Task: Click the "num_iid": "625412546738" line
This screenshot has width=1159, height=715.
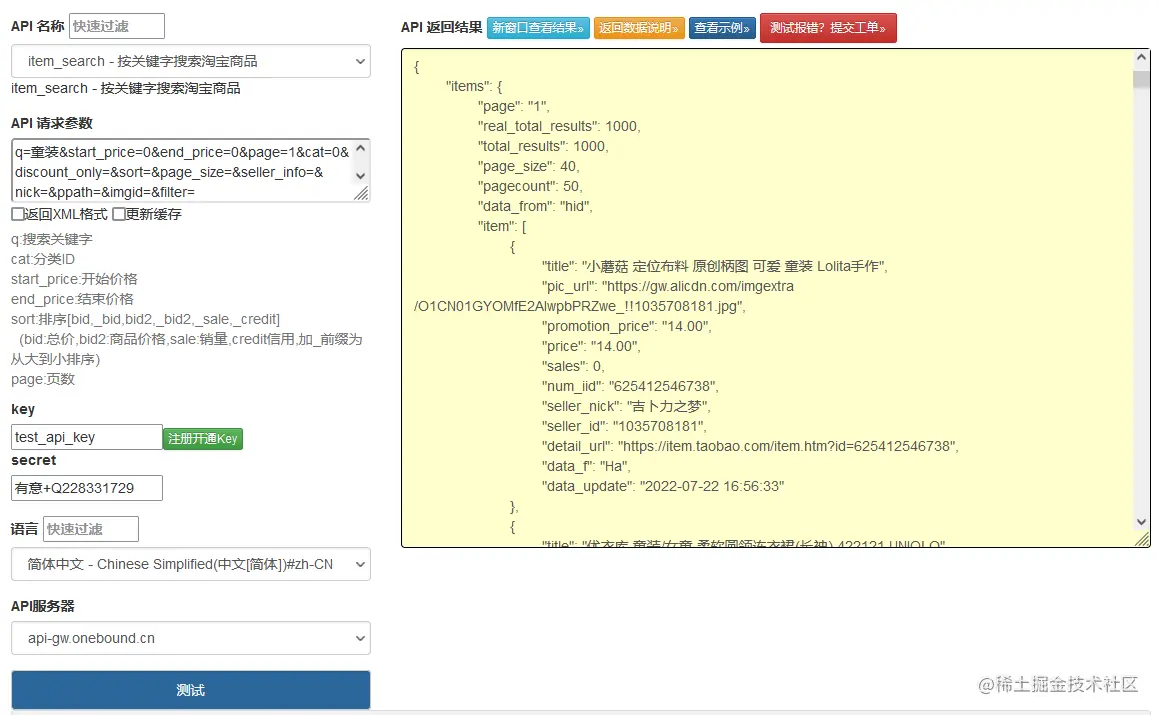Action: 630,386
